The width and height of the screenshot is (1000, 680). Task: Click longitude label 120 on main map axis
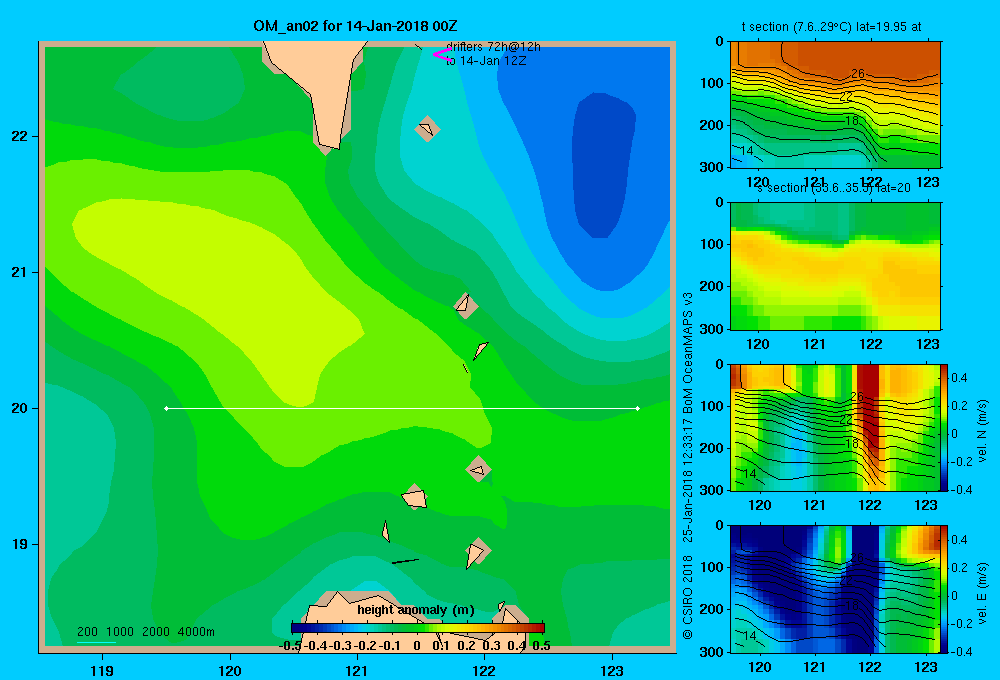coord(230,670)
